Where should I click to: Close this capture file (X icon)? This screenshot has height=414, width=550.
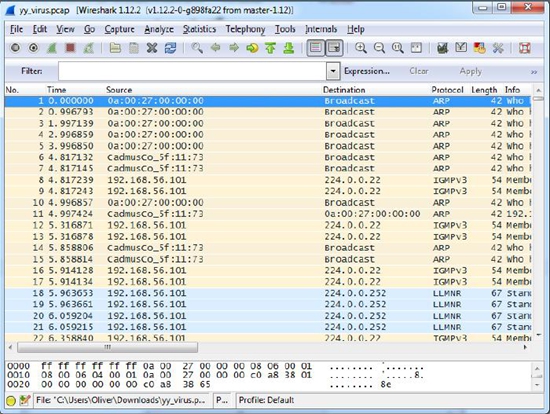pos(152,47)
